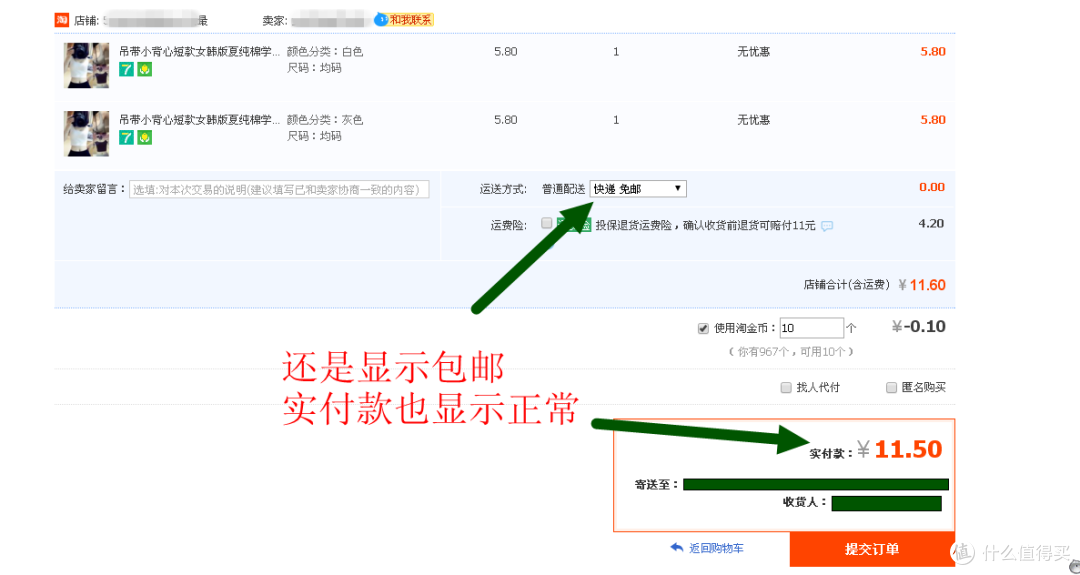Open the 快递 免邮 shipping method dropdown
The height and width of the screenshot is (575, 1080).
click(638, 189)
